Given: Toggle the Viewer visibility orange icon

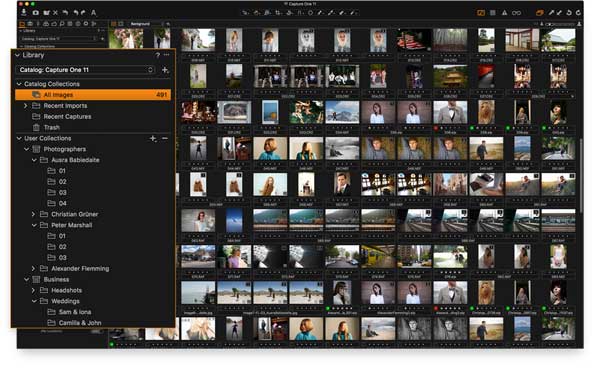Looking at the screenshot, I should 481,13.
